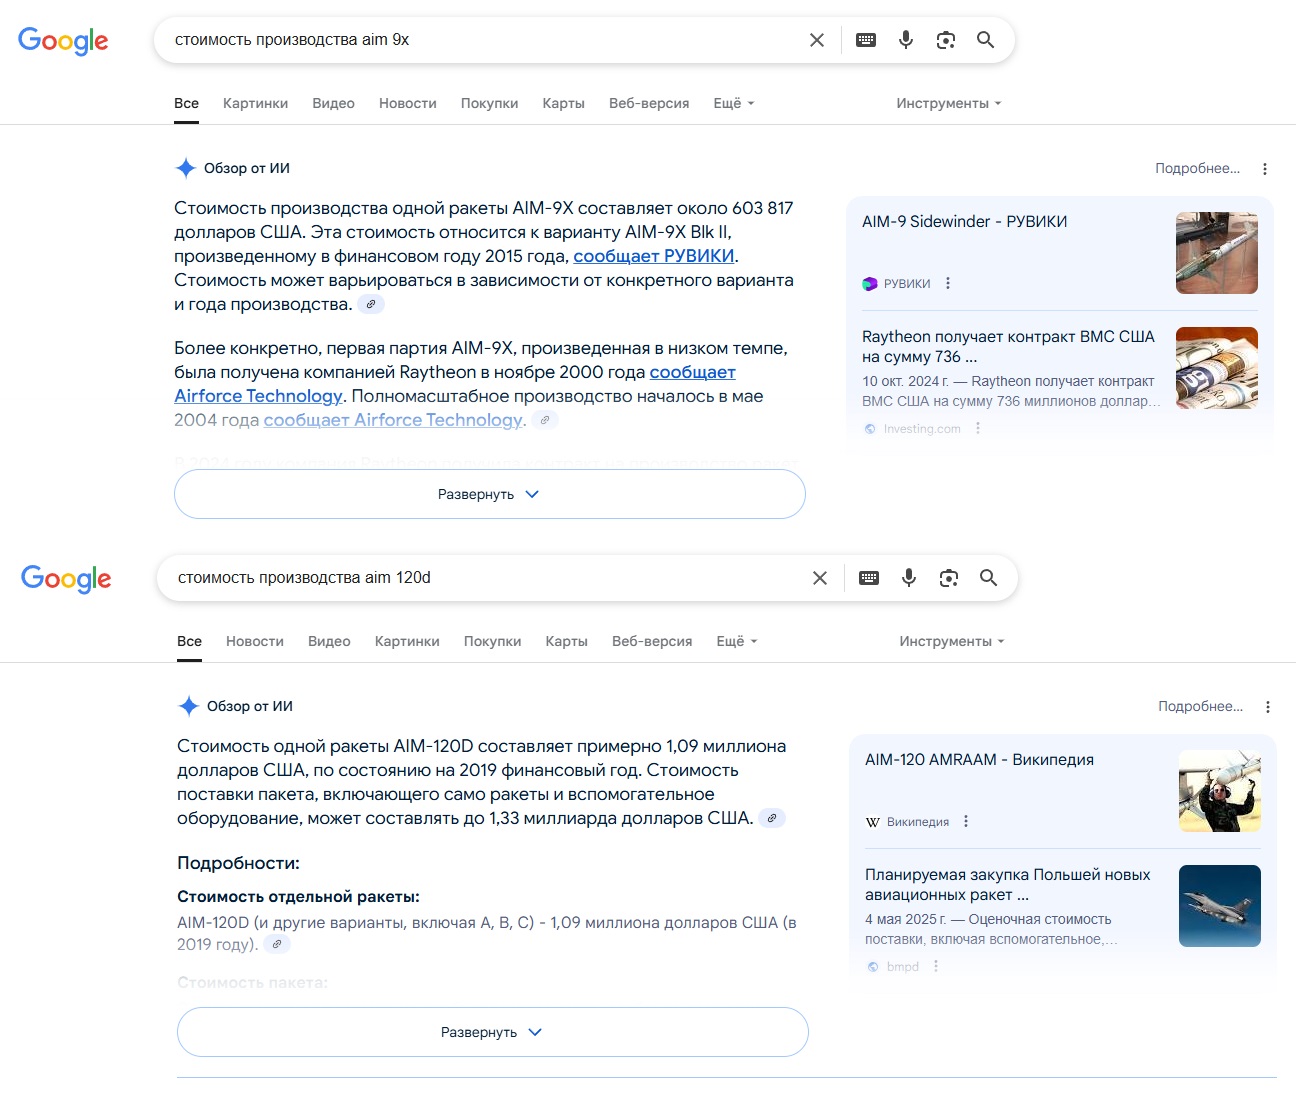Click the magnifier search icon for the aim 9x query
The height and width of the screenshot is (1115, 1296).
[986, 40]
